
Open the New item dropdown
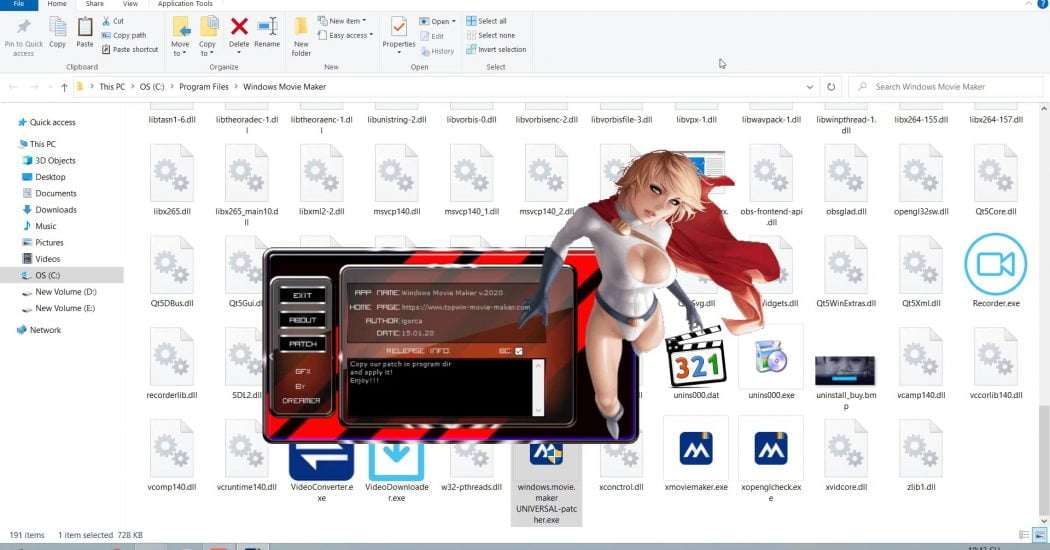pos(342,21)
